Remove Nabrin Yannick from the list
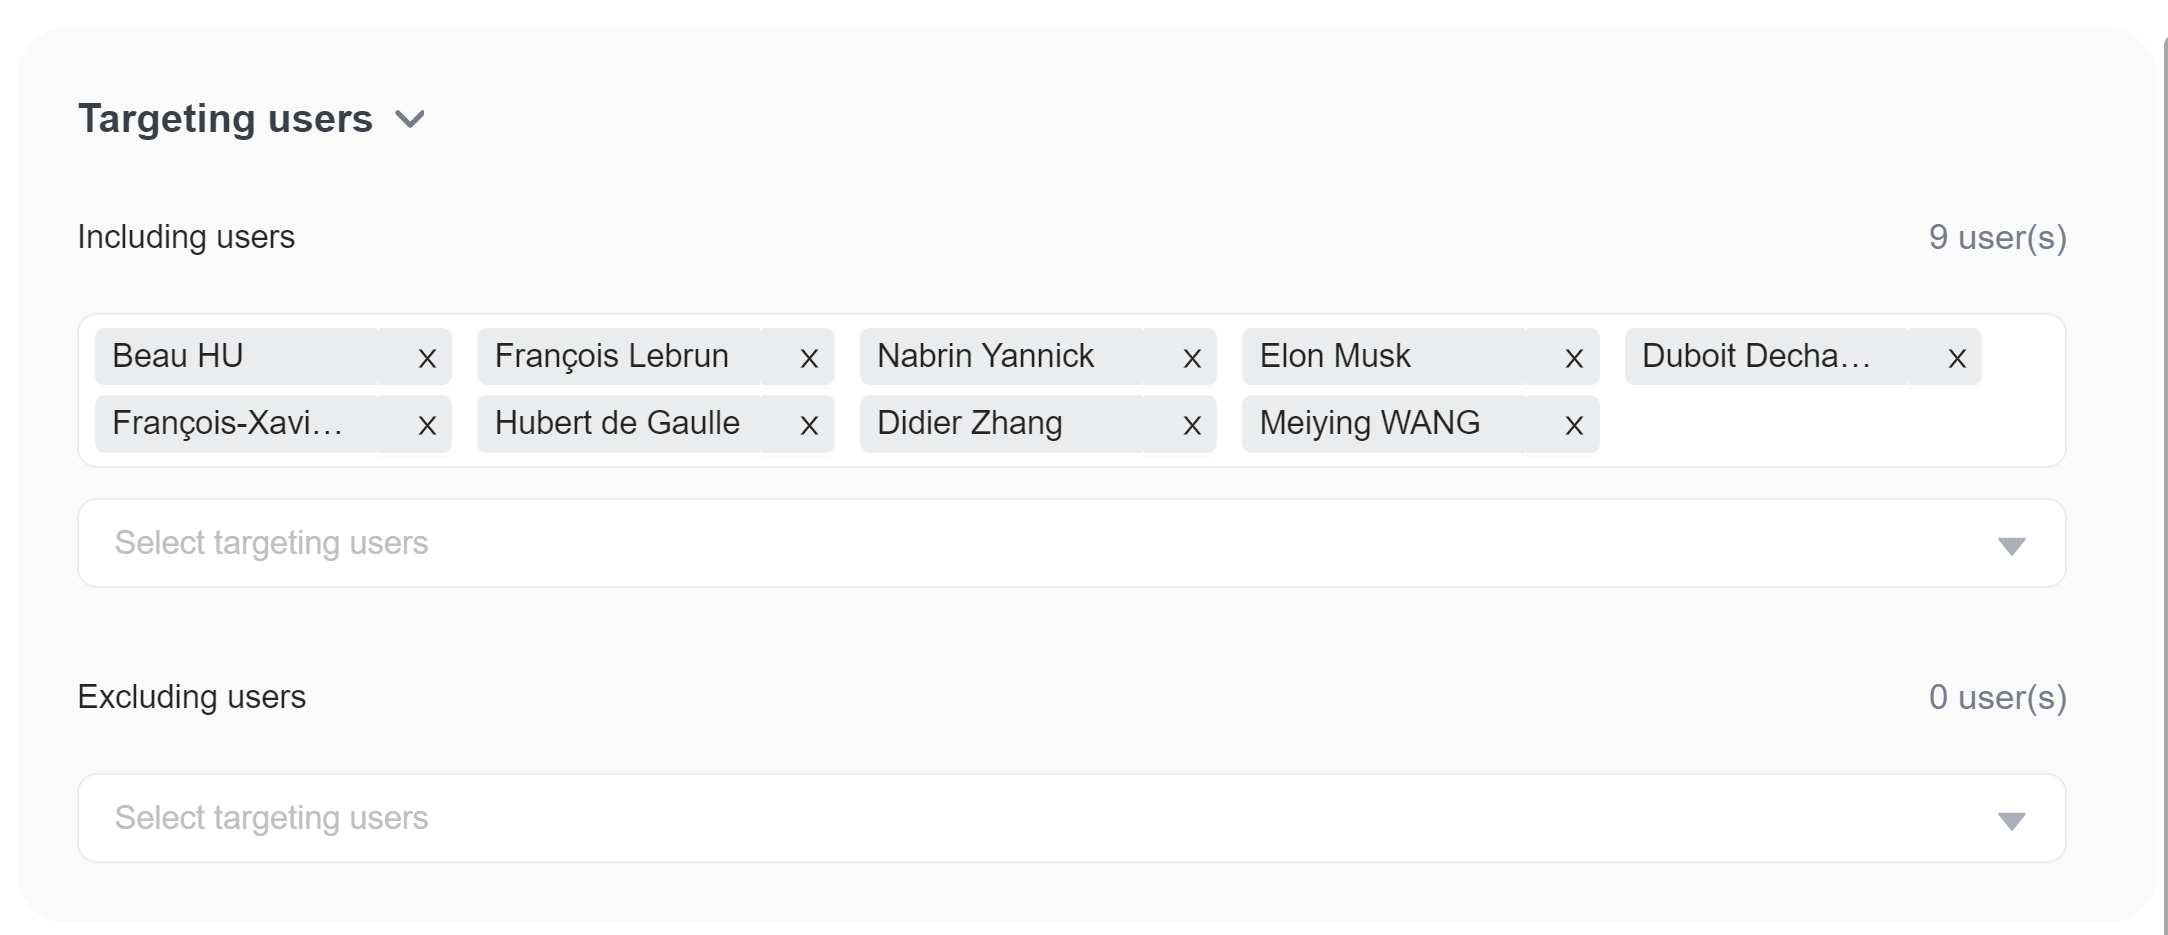This screenshot has width=2168, height=935. [x=1191, y=358]
